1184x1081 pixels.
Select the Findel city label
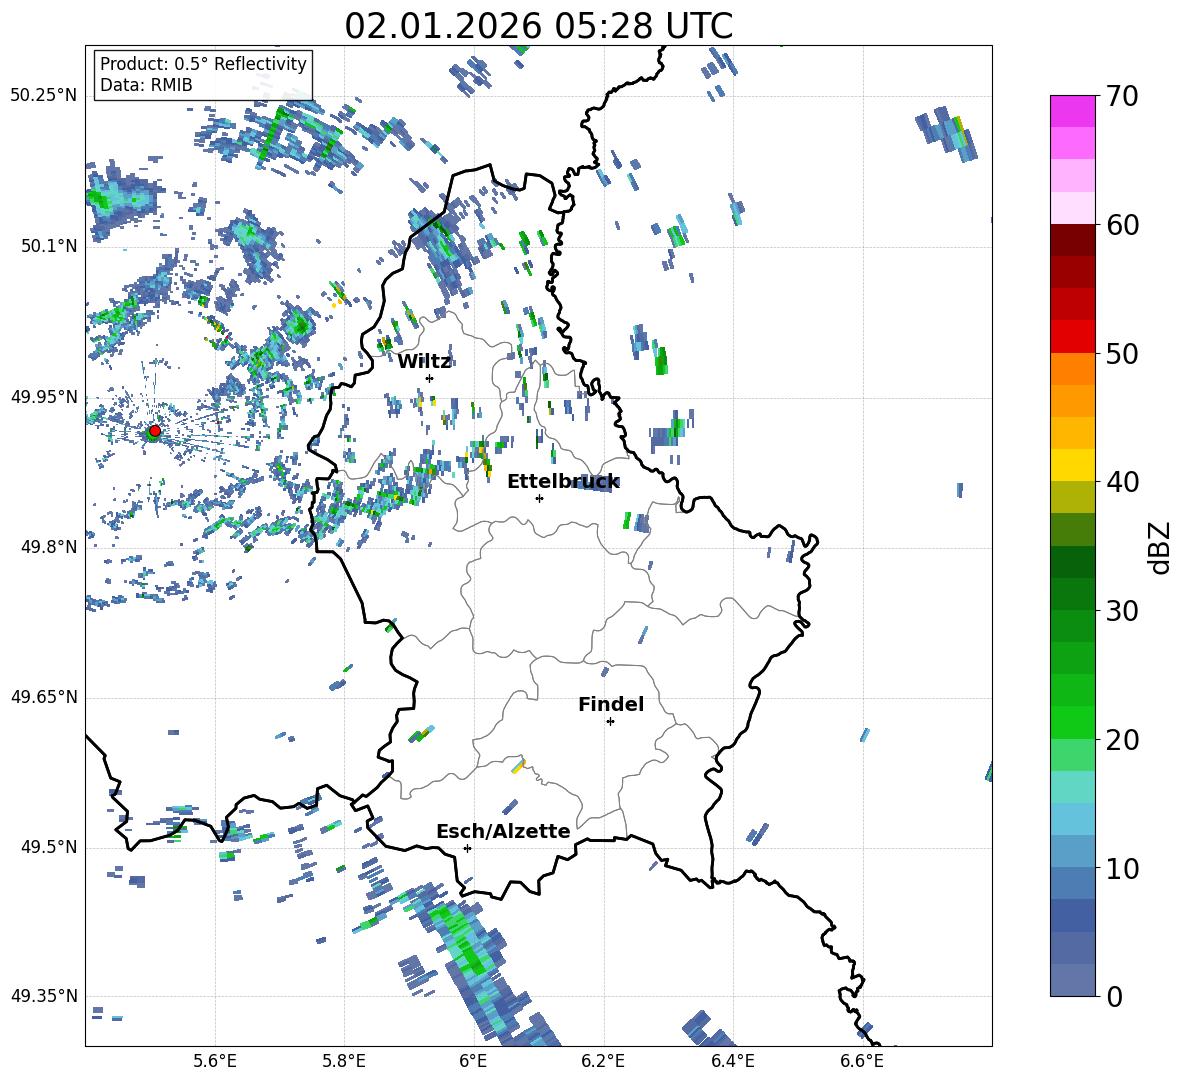pyautogui.click(x=611, y=704)
